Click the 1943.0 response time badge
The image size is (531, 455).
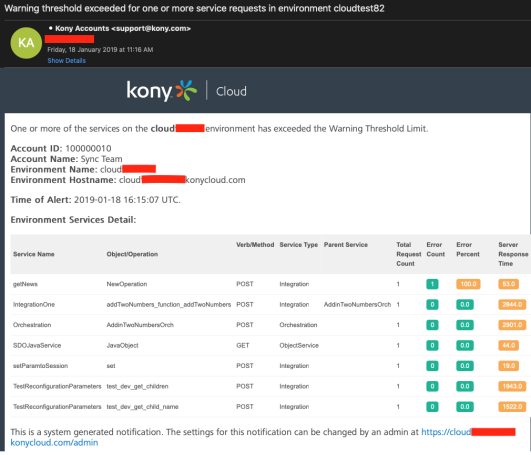[x=512, y=386]
